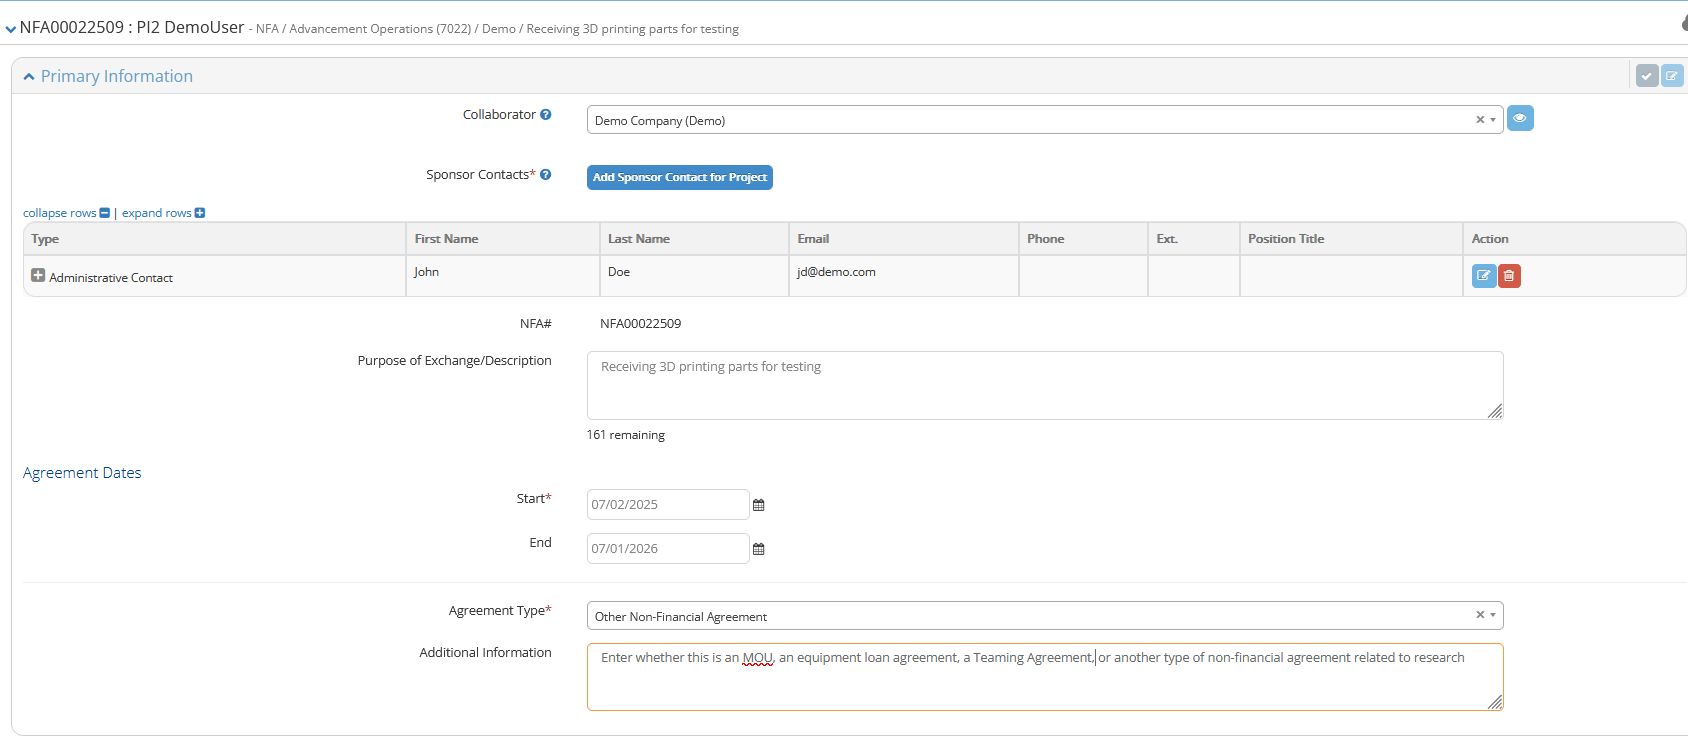The image size is (1688, 741).
Task: Collapse the Primary Information section
Action: pos(29,77)
